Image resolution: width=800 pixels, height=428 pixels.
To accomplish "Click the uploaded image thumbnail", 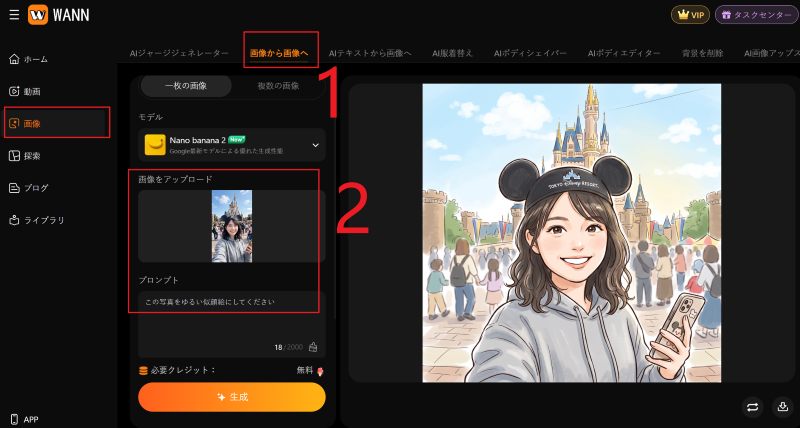I will coord(232,226).
